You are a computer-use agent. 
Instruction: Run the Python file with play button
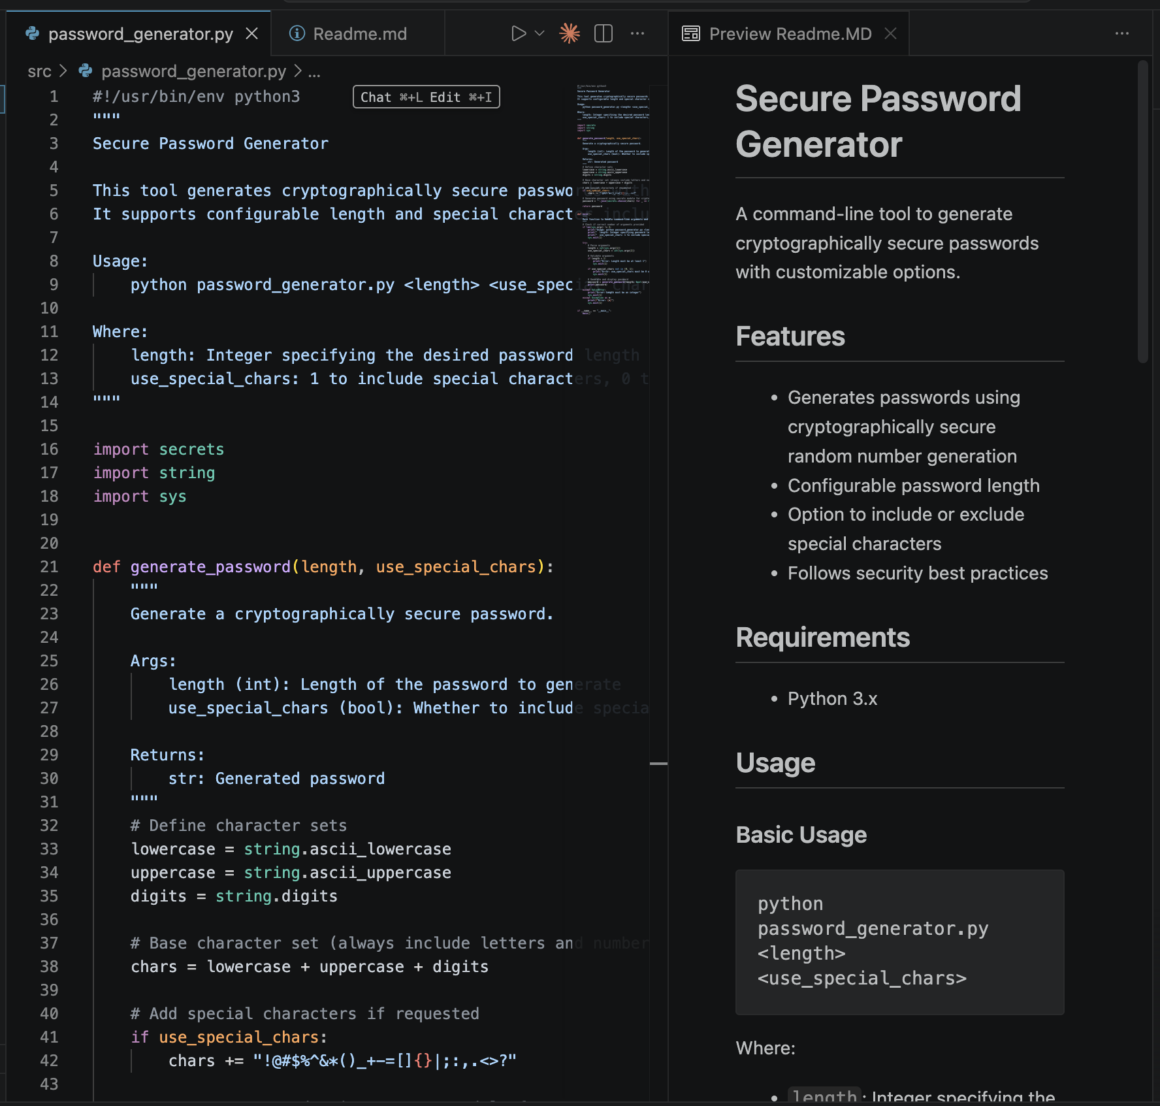point(518,33)
